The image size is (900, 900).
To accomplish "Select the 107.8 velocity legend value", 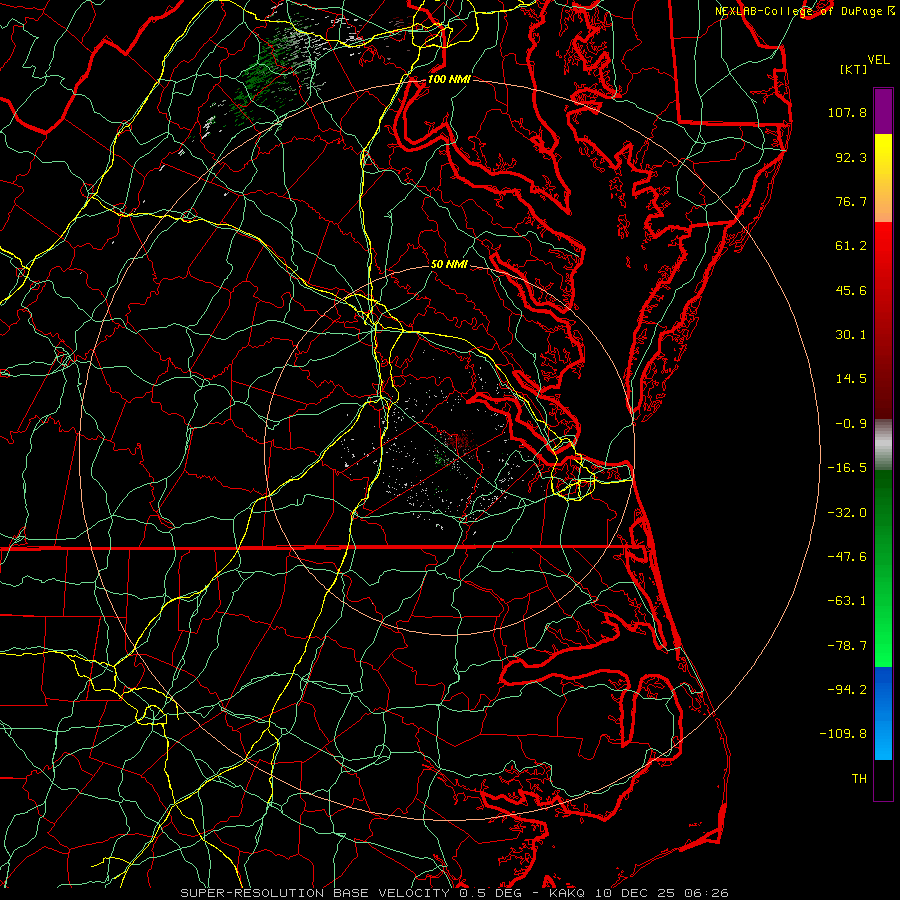I will coord(847,112).
